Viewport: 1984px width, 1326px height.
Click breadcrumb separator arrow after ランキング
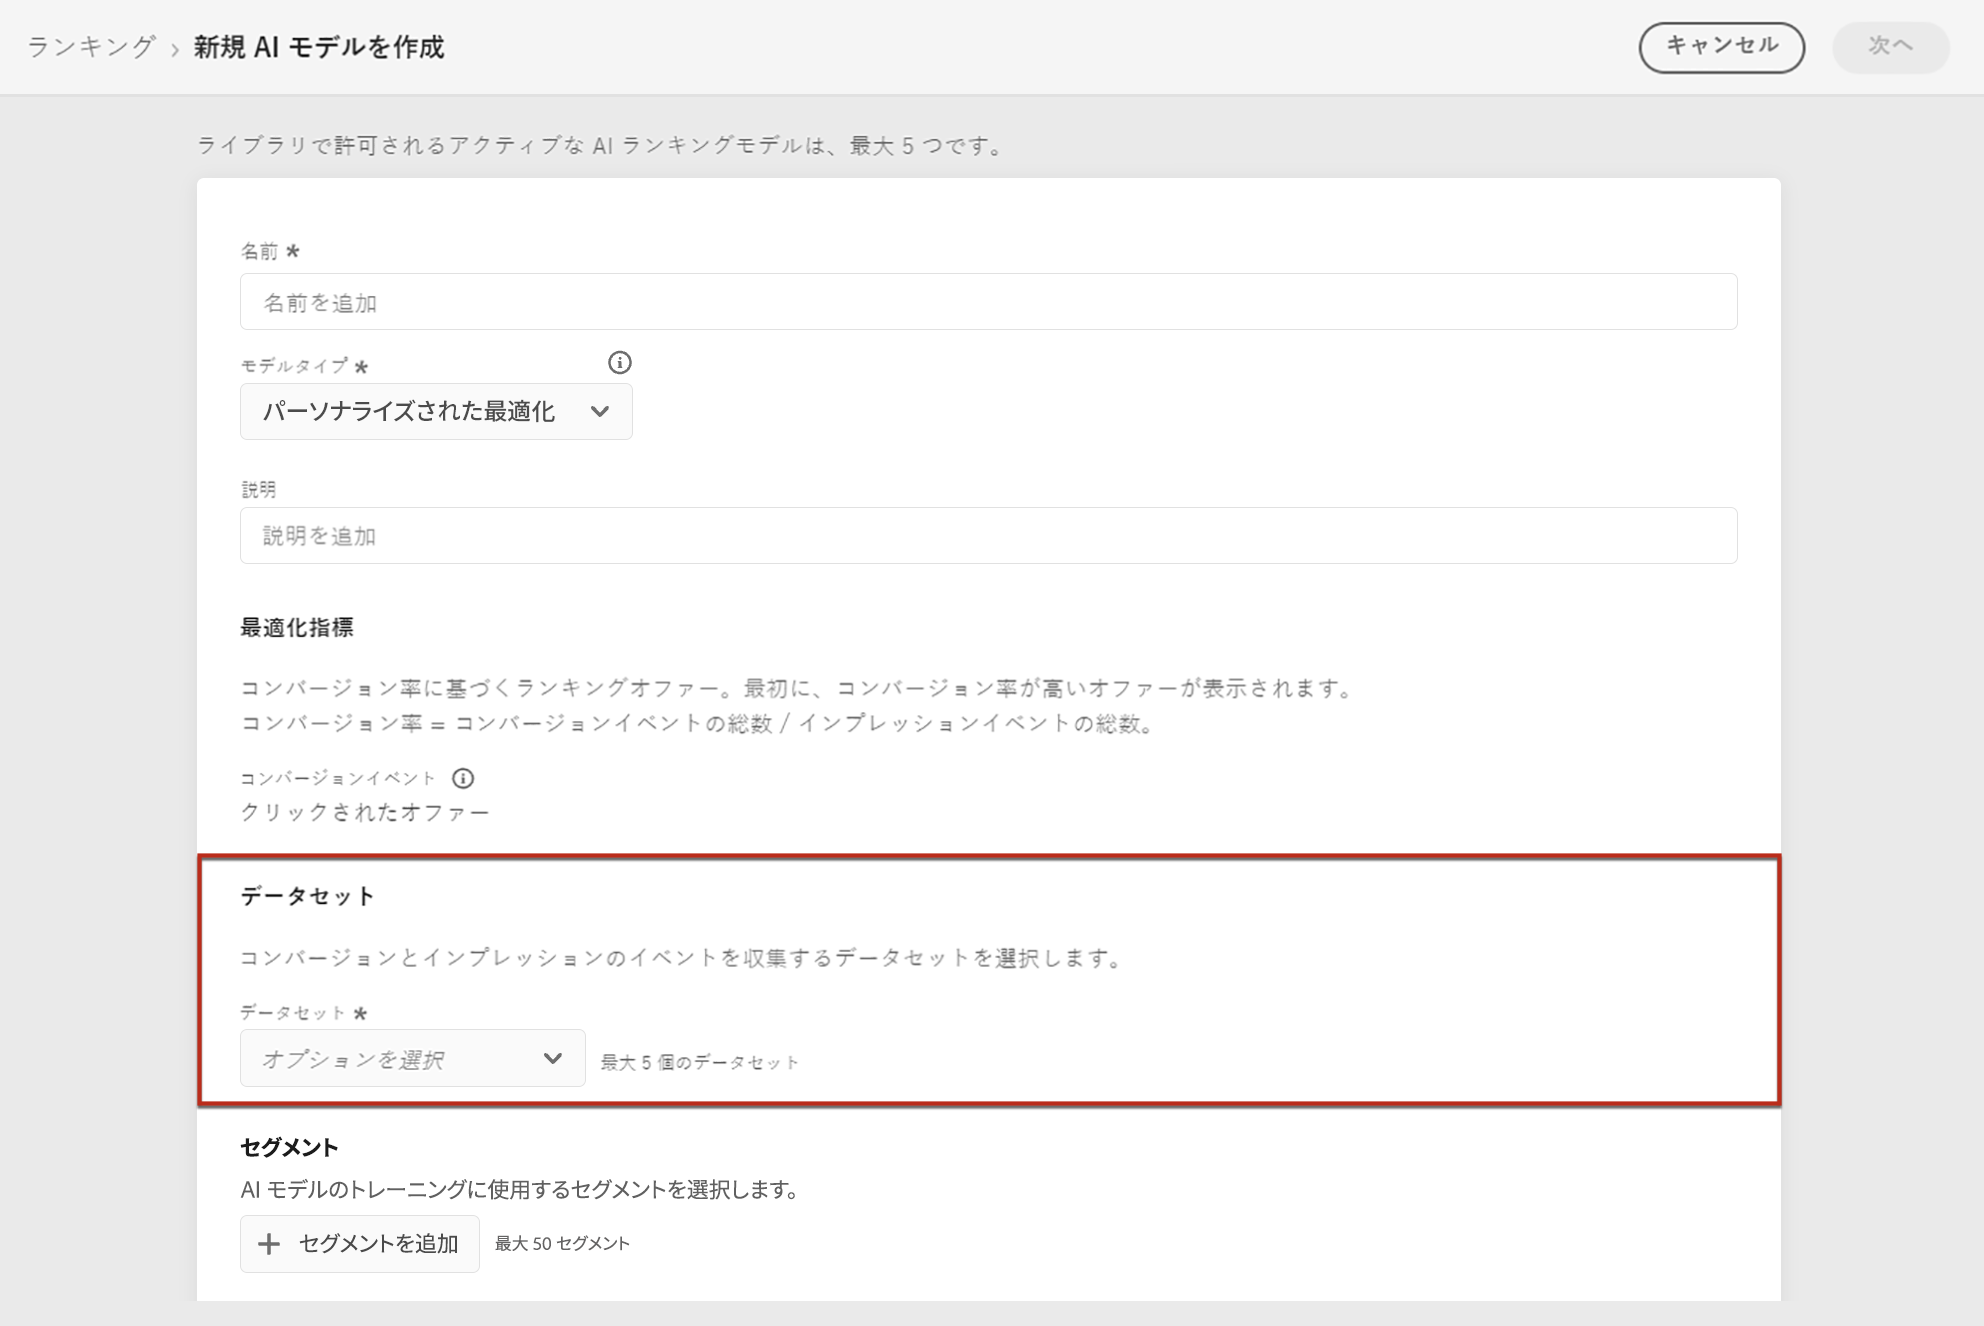(175, 49)
